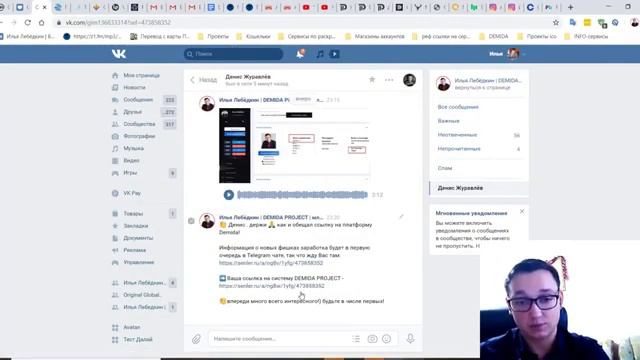Open a new browser tab
Image resolution: width=640 pixels, height=360 pixels.
(571, 7)
